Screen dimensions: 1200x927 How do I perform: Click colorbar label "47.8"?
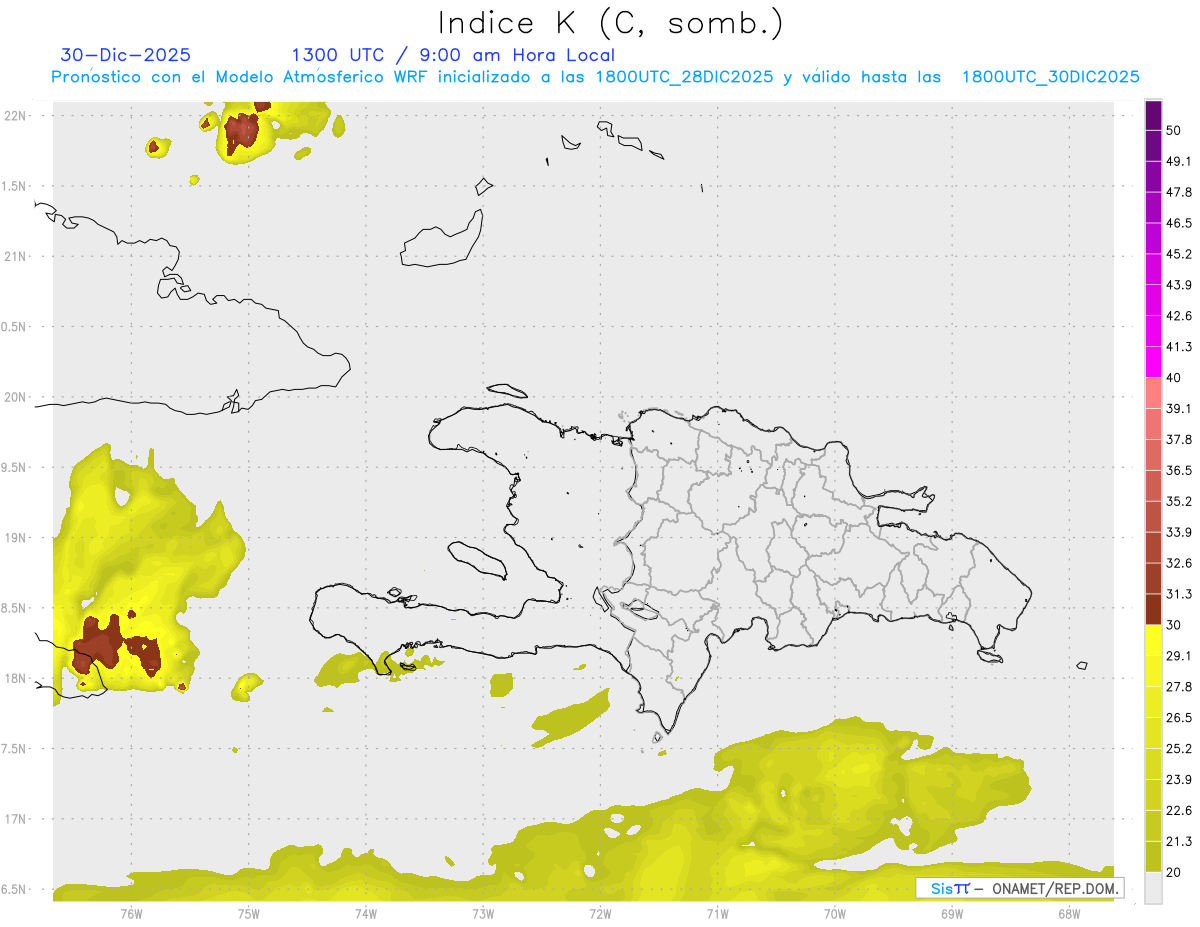click(1179, 192)
